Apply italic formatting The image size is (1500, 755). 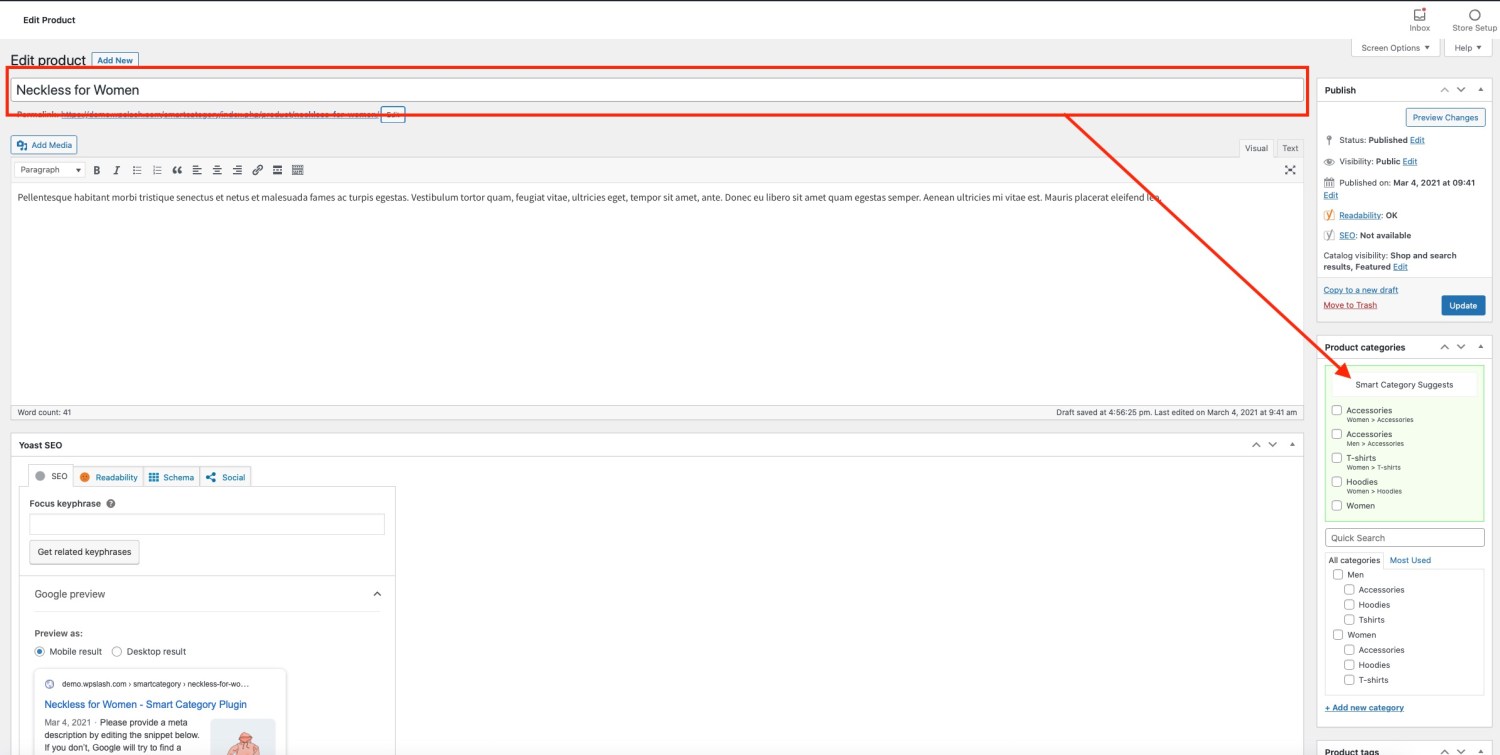coord(116,170)
